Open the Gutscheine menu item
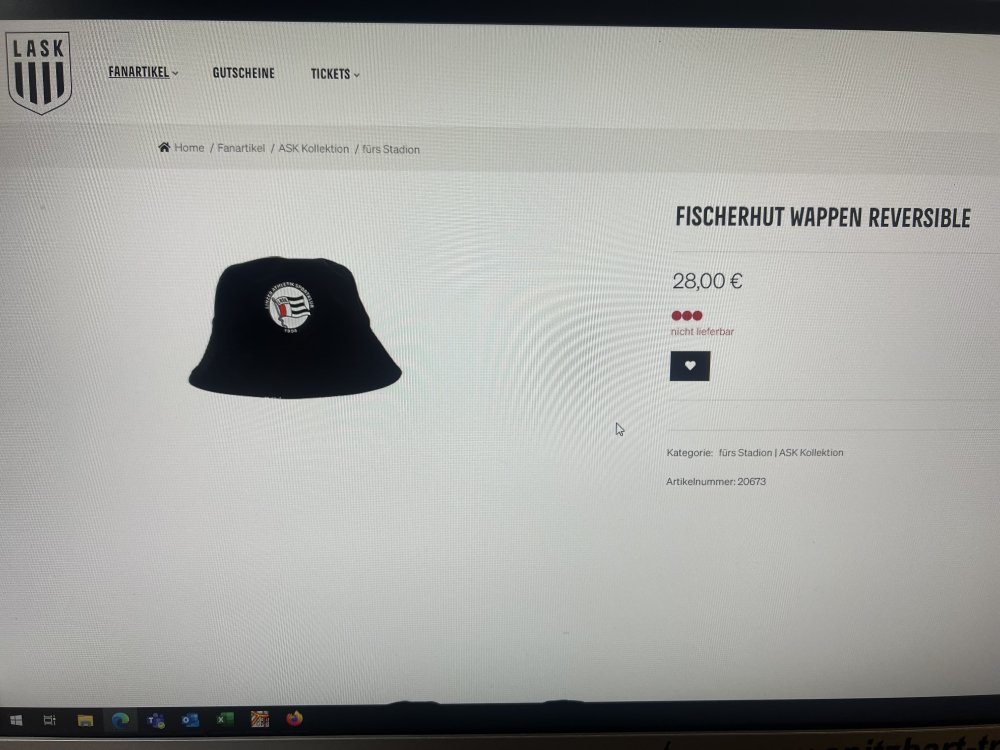This screenshot has width=1000, height=750. [244, 73]
